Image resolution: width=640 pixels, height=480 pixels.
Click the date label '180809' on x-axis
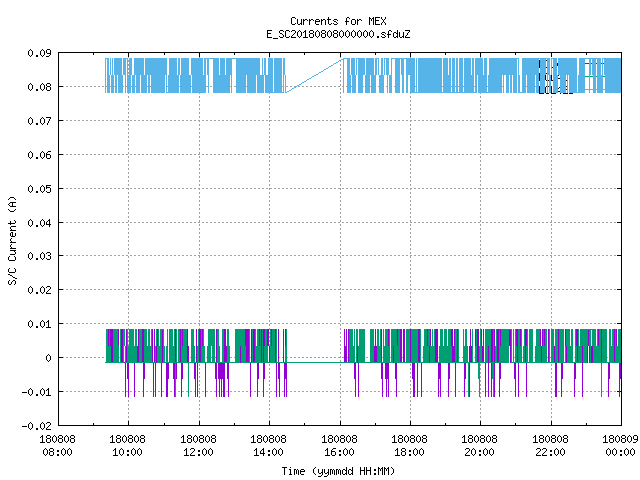[x=620, y=439]
